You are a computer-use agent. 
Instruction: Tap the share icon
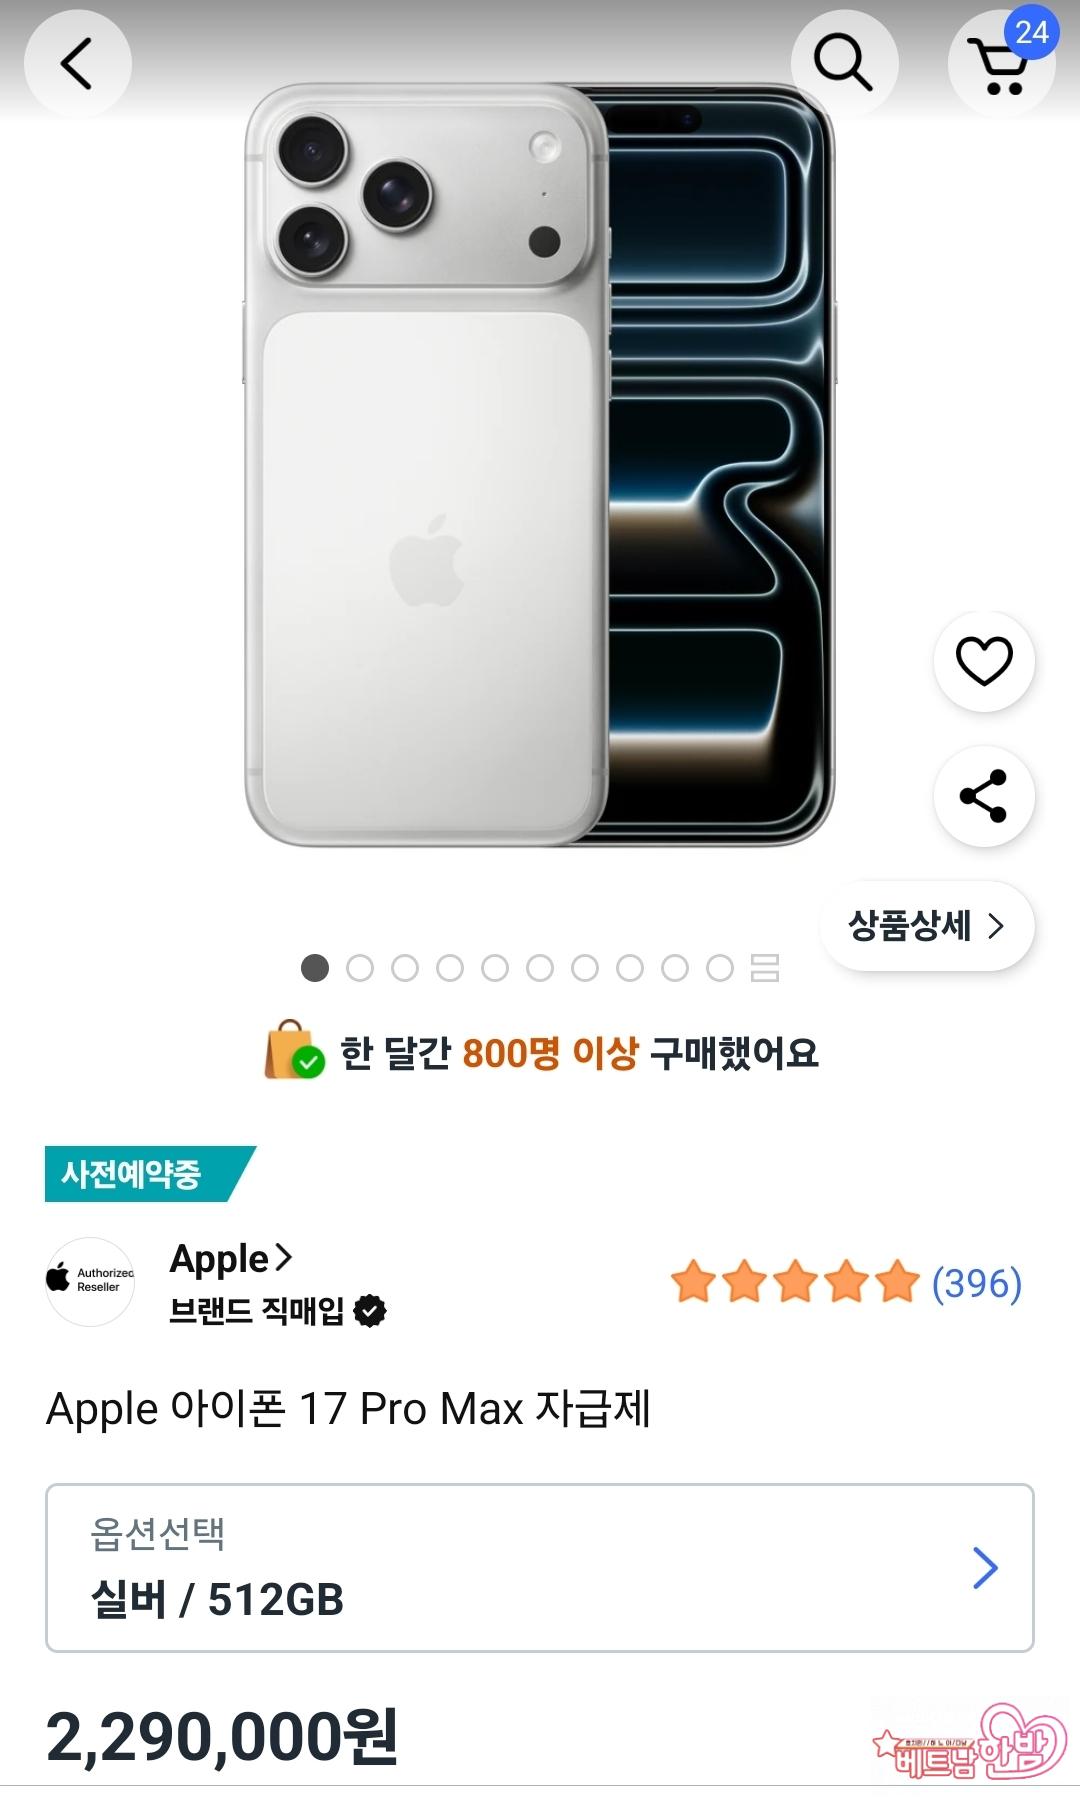click(x=984, y=796)
